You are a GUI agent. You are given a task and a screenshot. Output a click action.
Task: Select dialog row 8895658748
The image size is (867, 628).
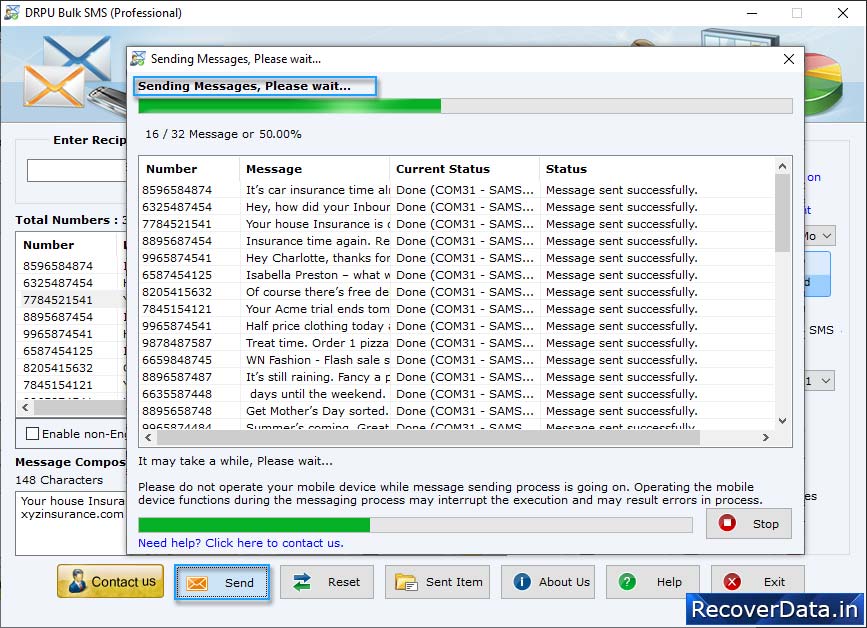pos(457,411)
